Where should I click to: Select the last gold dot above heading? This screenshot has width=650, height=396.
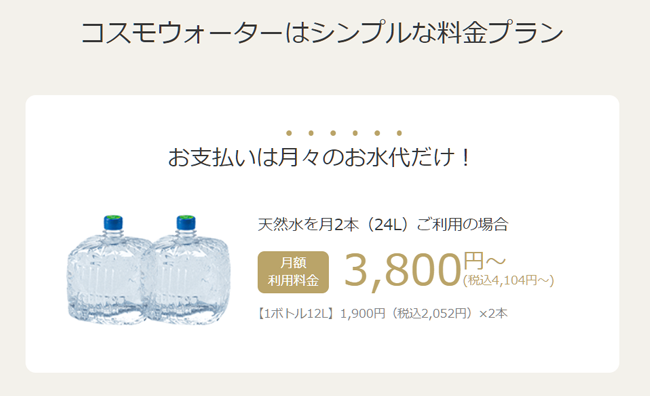tap(399, 133)
